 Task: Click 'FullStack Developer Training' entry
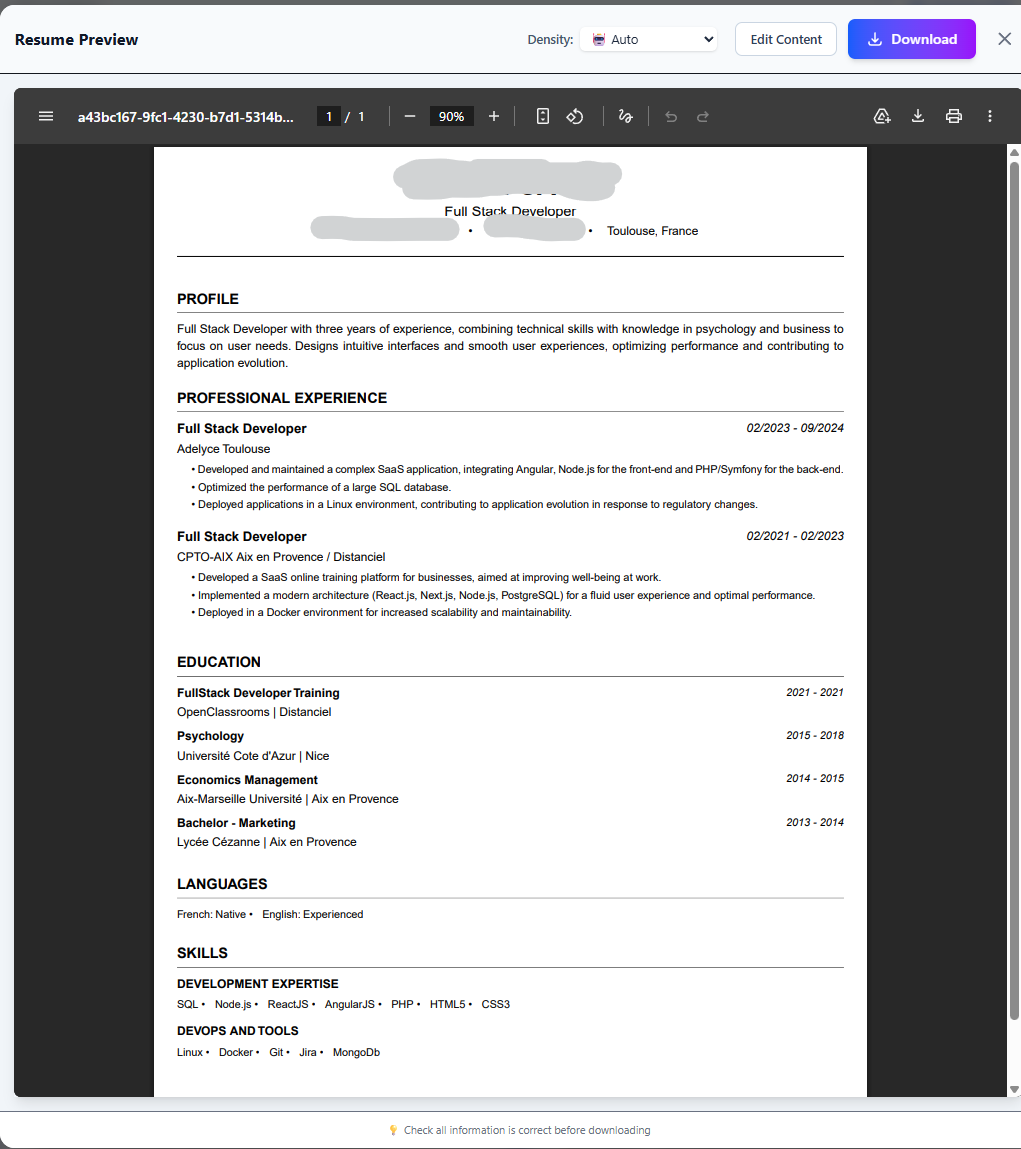(258, 692)
